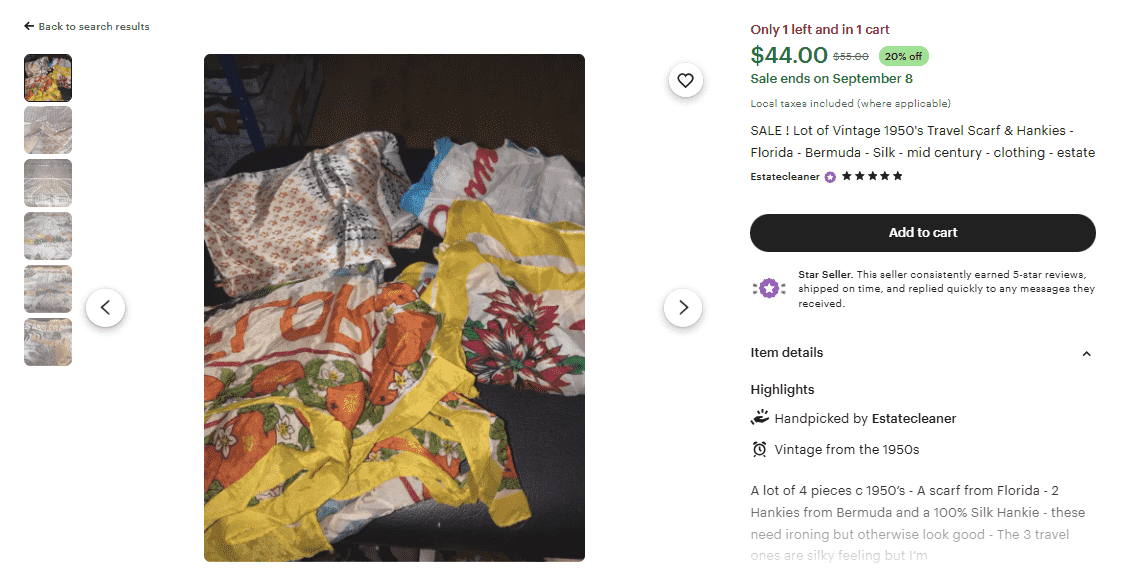
Task: Select the third product thumbnail
Action: [48, 183]
